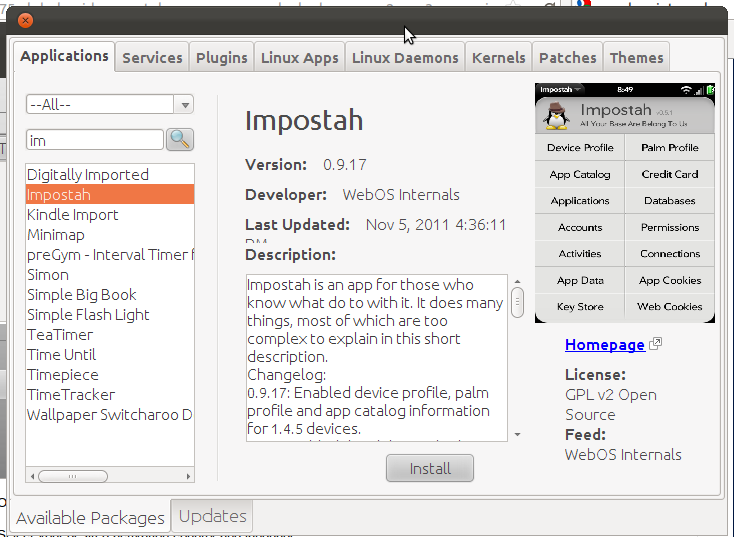Pick preGym - Interval Timer entry
The height and width of the screenshot is (537, 734).
pyautogui.click(x=110, y=255)
